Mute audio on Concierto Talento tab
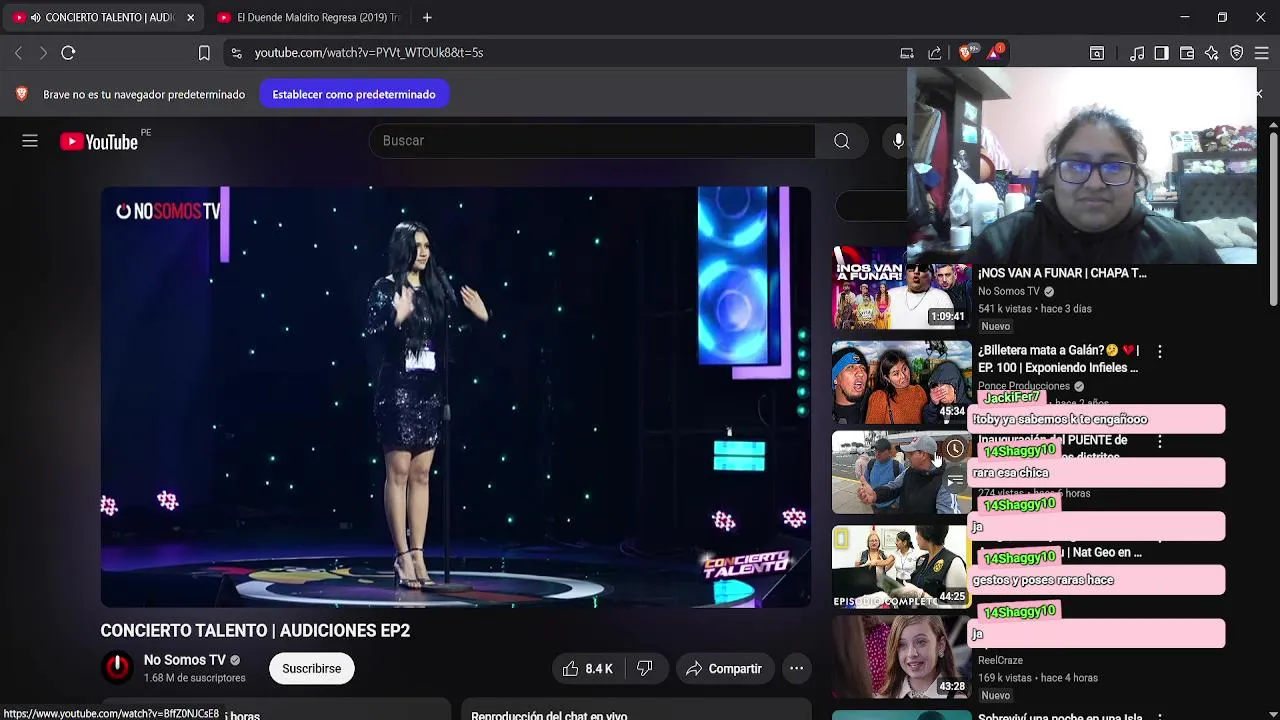 35,18
